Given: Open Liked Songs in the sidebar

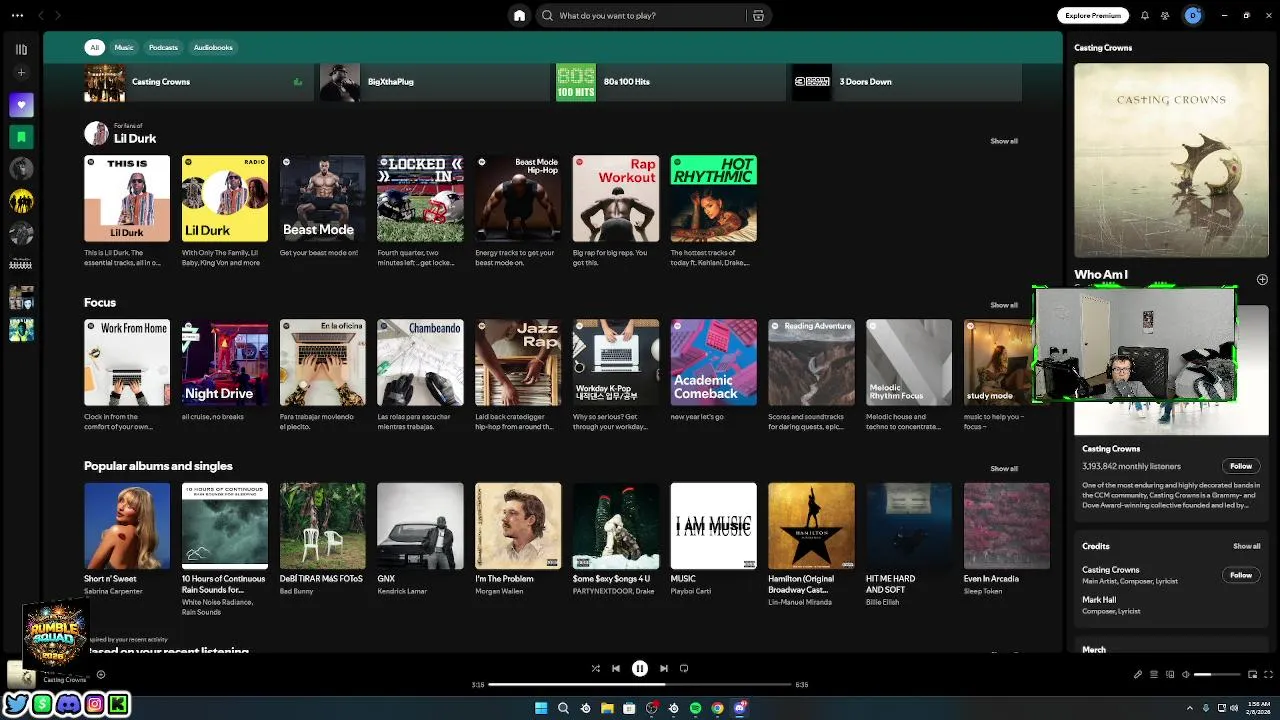Looking at the screenshot, I should [21, 104].
